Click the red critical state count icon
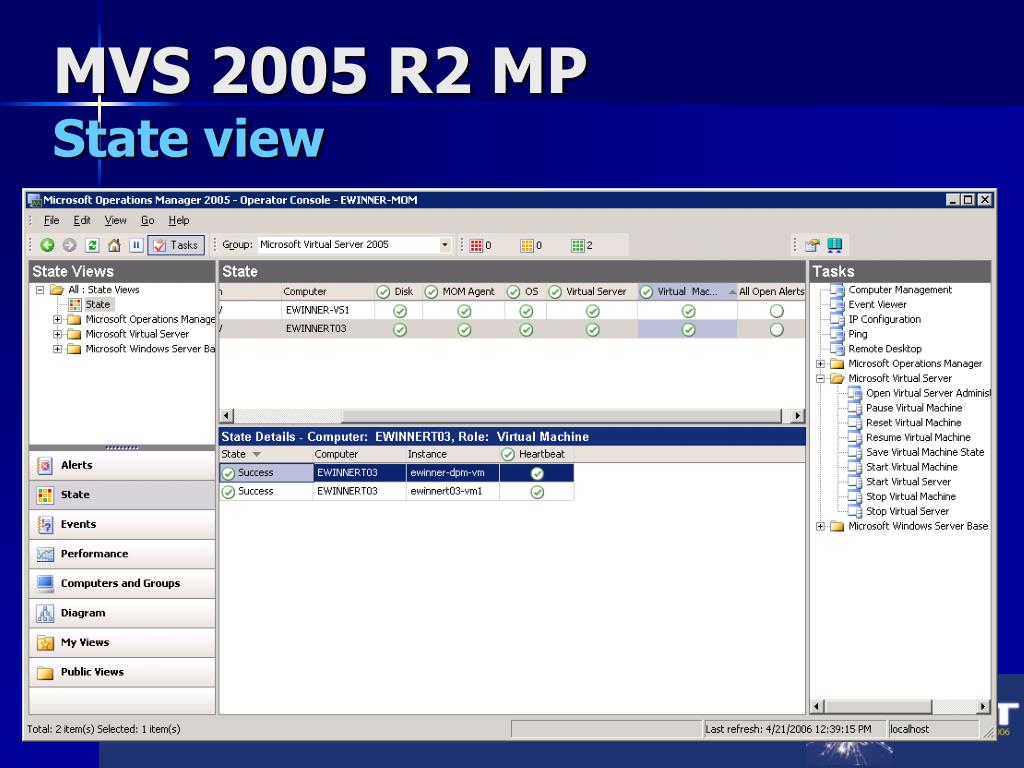This screenshot has width=1024, height=768. 476,246
